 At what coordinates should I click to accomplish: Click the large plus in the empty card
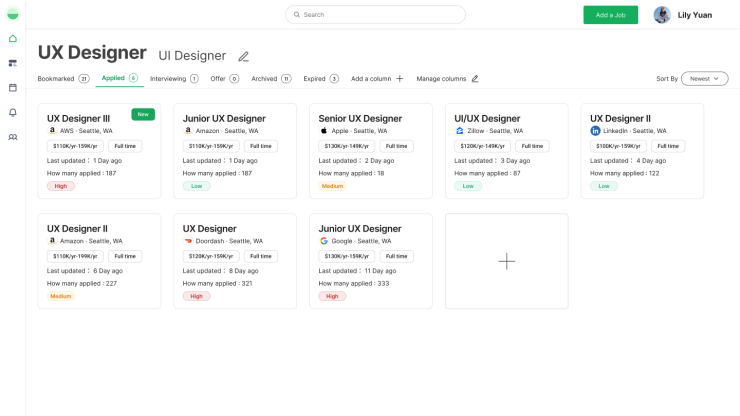pos(507,261)
